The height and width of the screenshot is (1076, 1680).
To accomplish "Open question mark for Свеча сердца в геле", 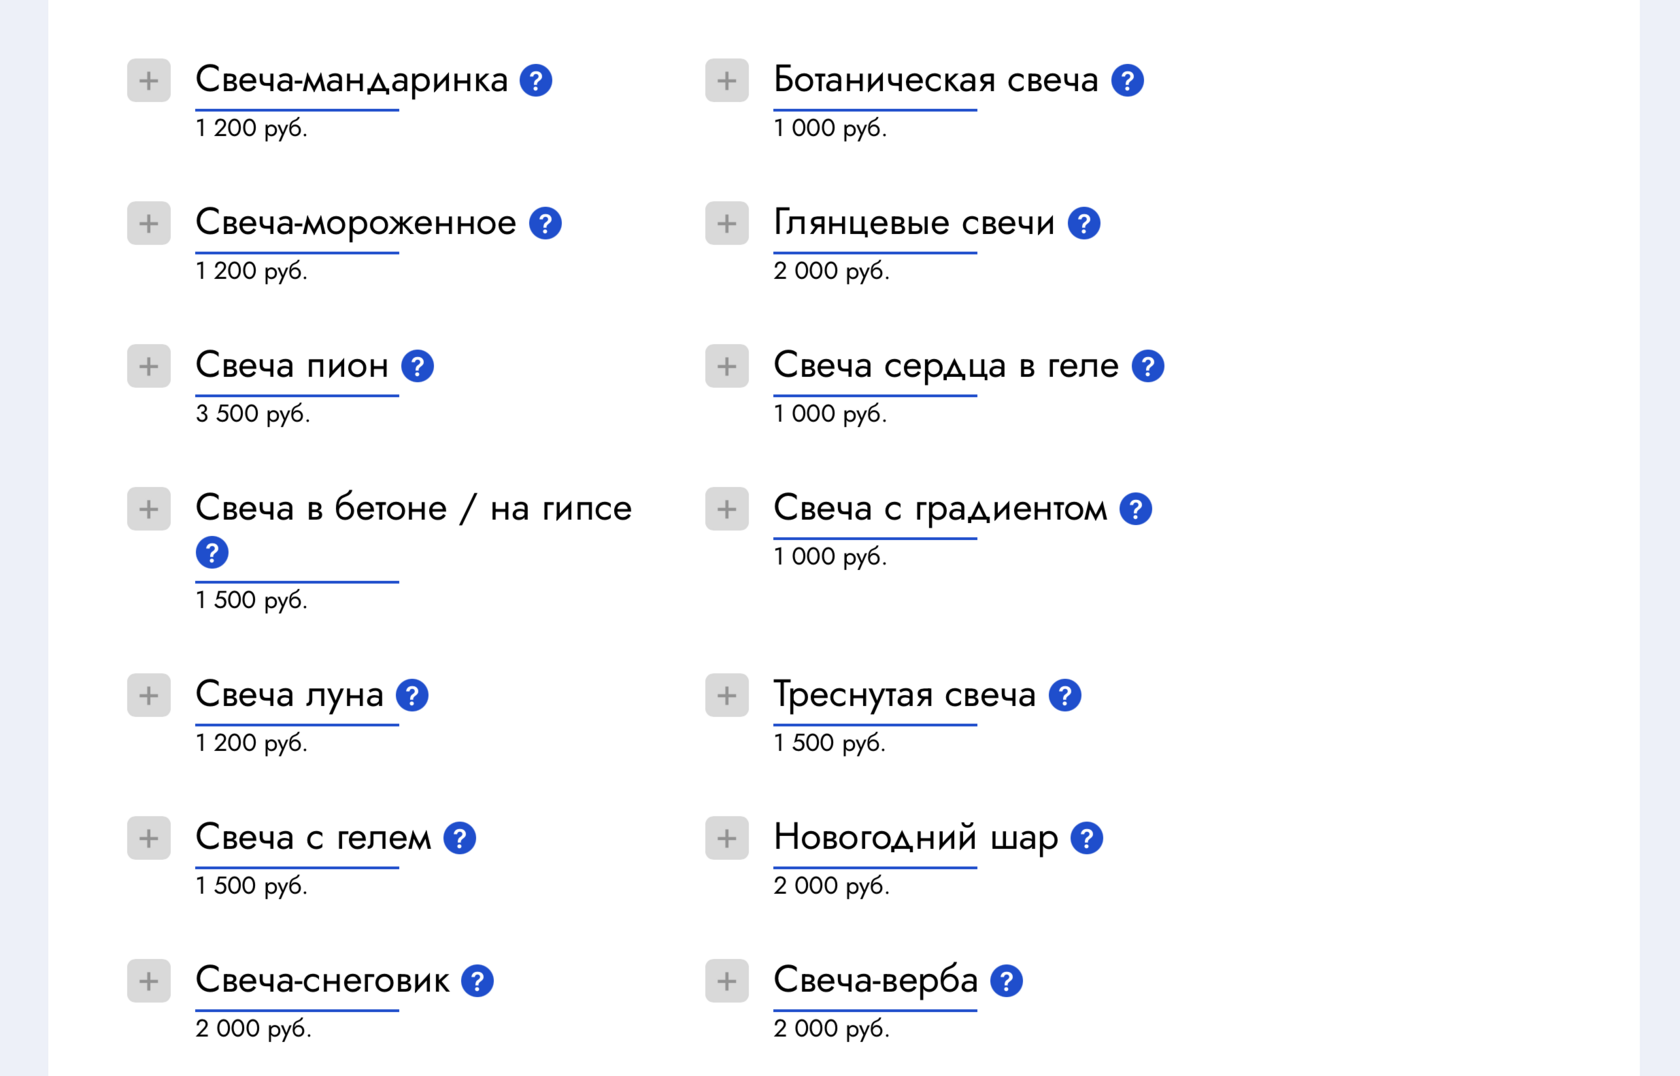I will click(x=1148, y=367).
